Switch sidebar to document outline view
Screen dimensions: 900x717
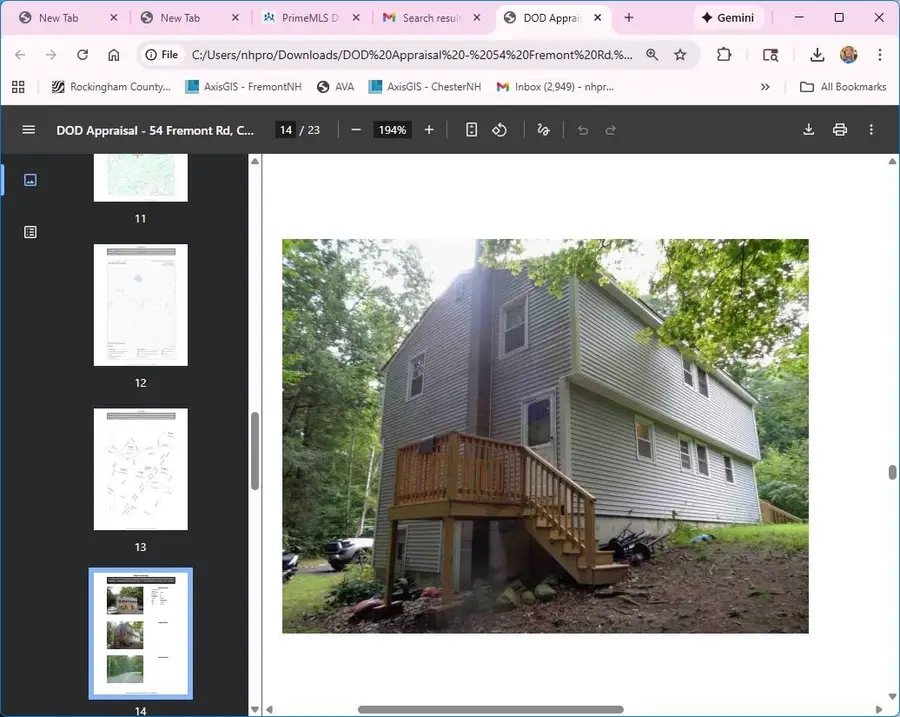pyautogui.click(x=30, y=231)
